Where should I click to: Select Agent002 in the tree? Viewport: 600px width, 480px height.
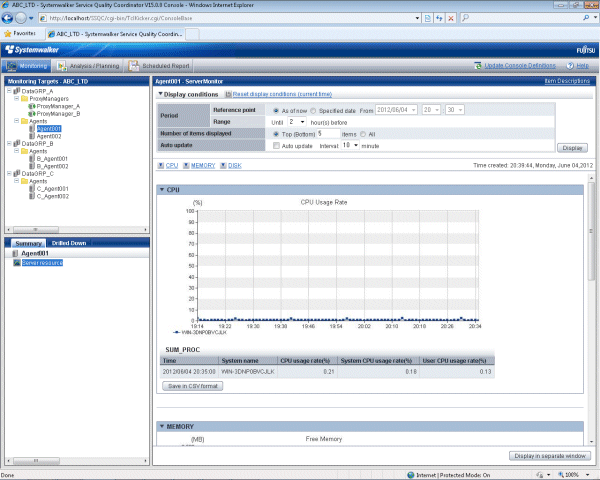49,136
